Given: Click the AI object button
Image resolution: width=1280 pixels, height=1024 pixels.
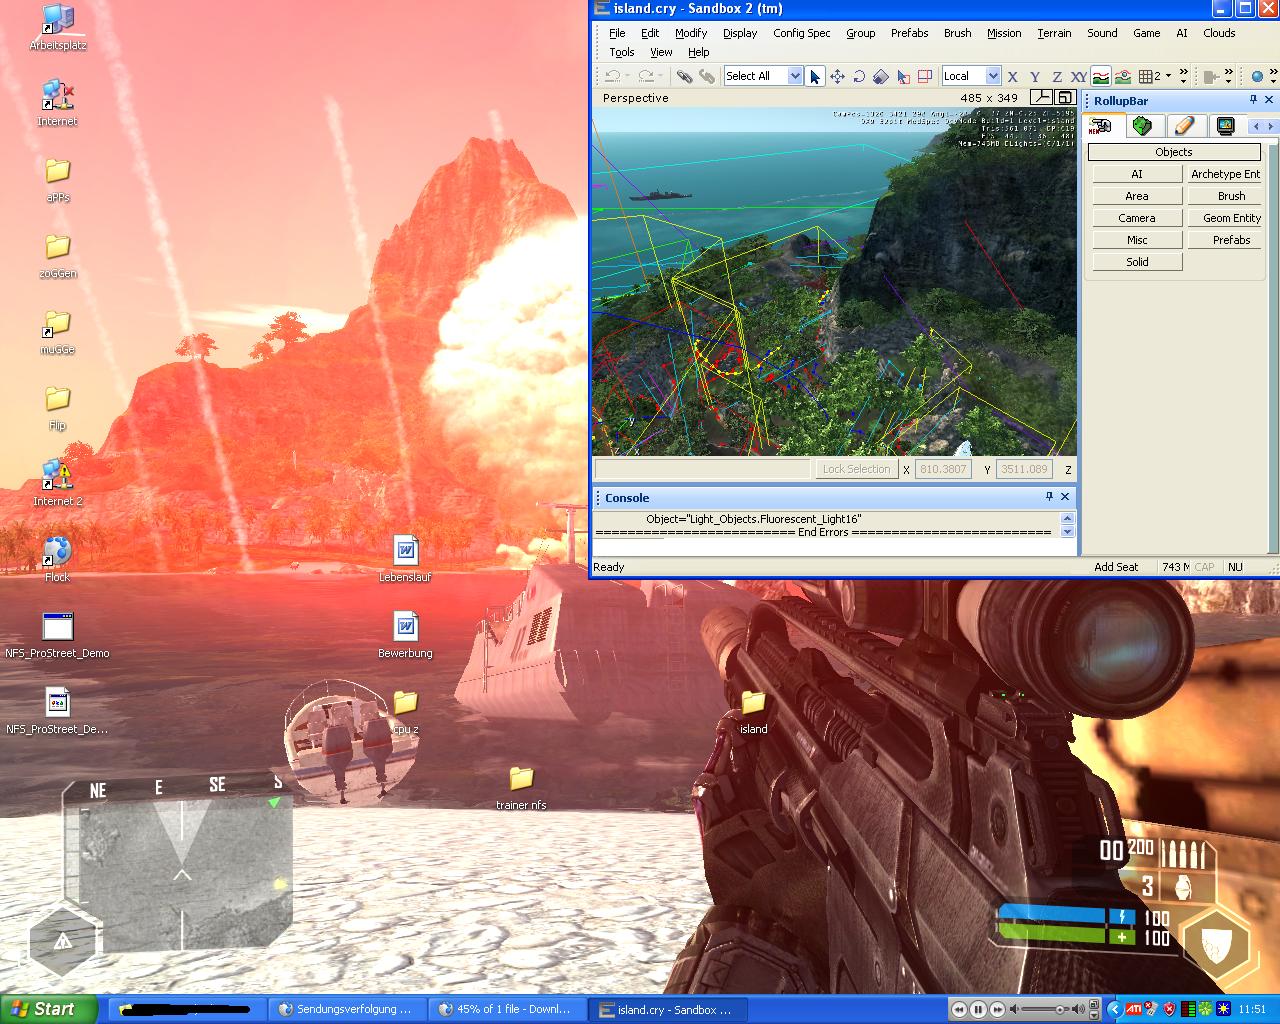Looking at the screenshot, I should 1137,174.
